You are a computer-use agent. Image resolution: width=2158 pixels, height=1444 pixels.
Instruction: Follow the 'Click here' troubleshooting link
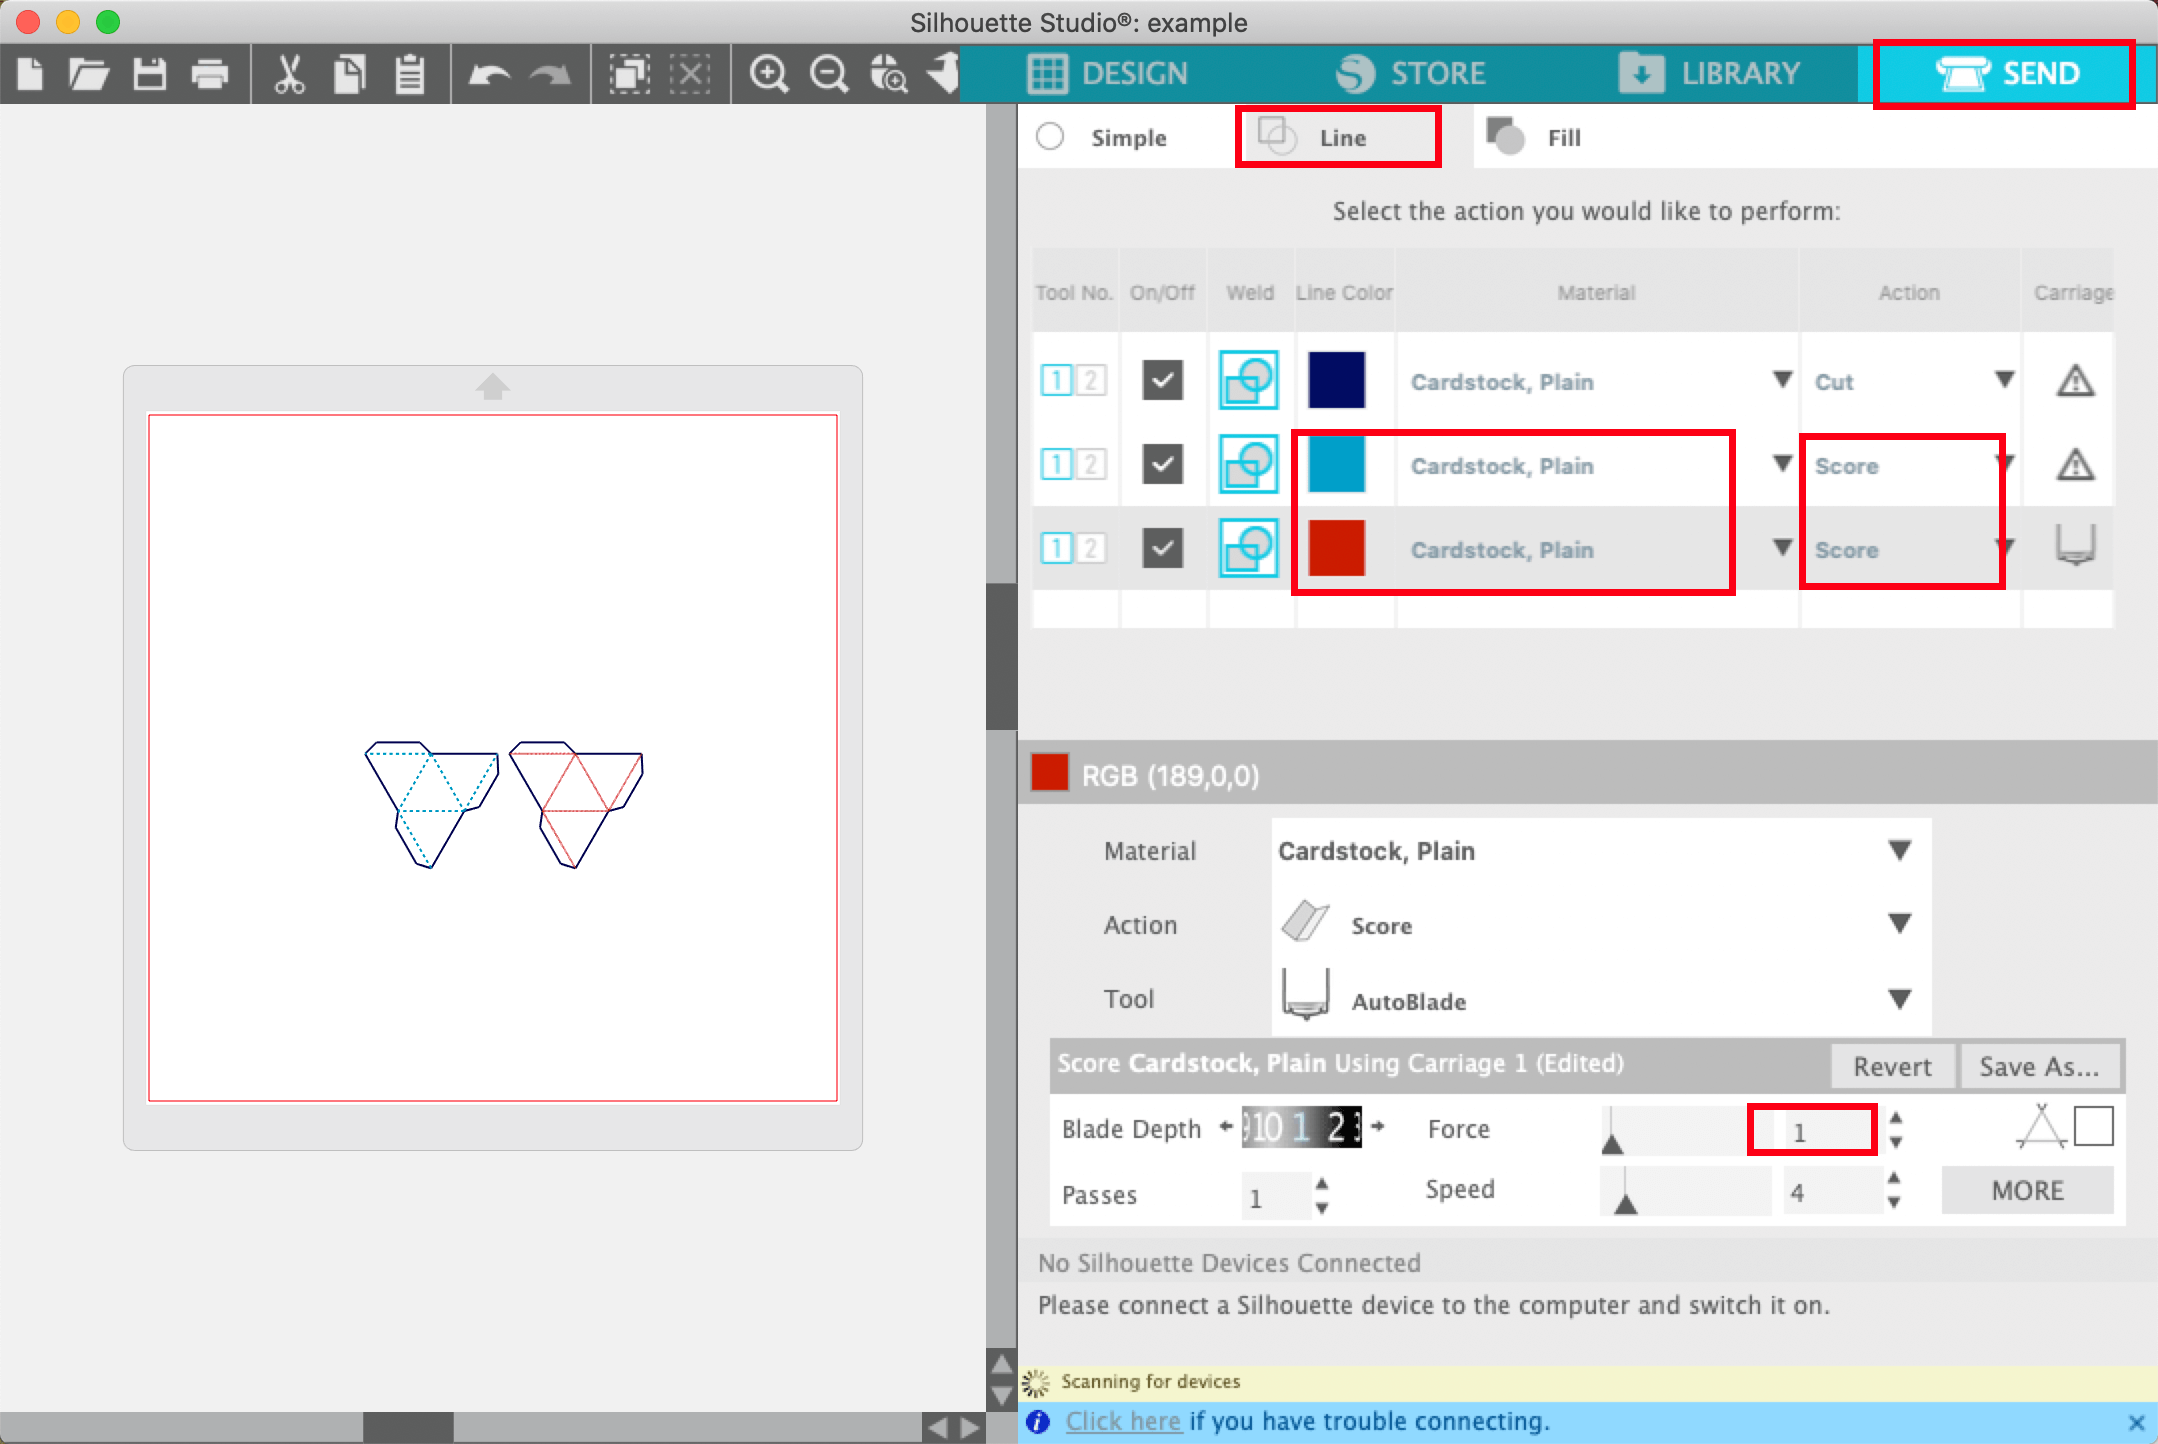[x=1123, y=1421]
